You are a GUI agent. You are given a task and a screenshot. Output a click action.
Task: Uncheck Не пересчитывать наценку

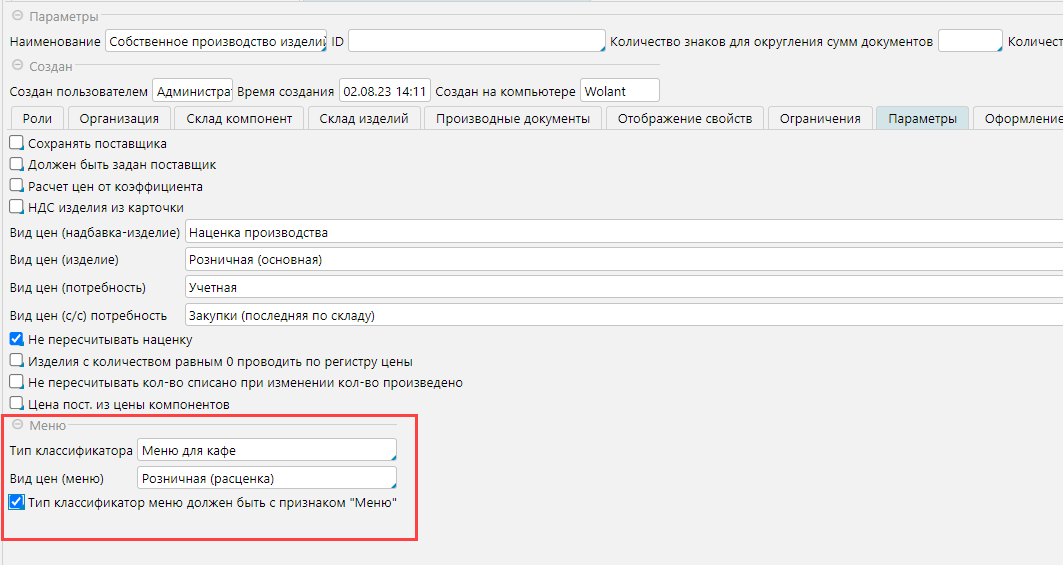pyautogui.click(x=16, y=340)
